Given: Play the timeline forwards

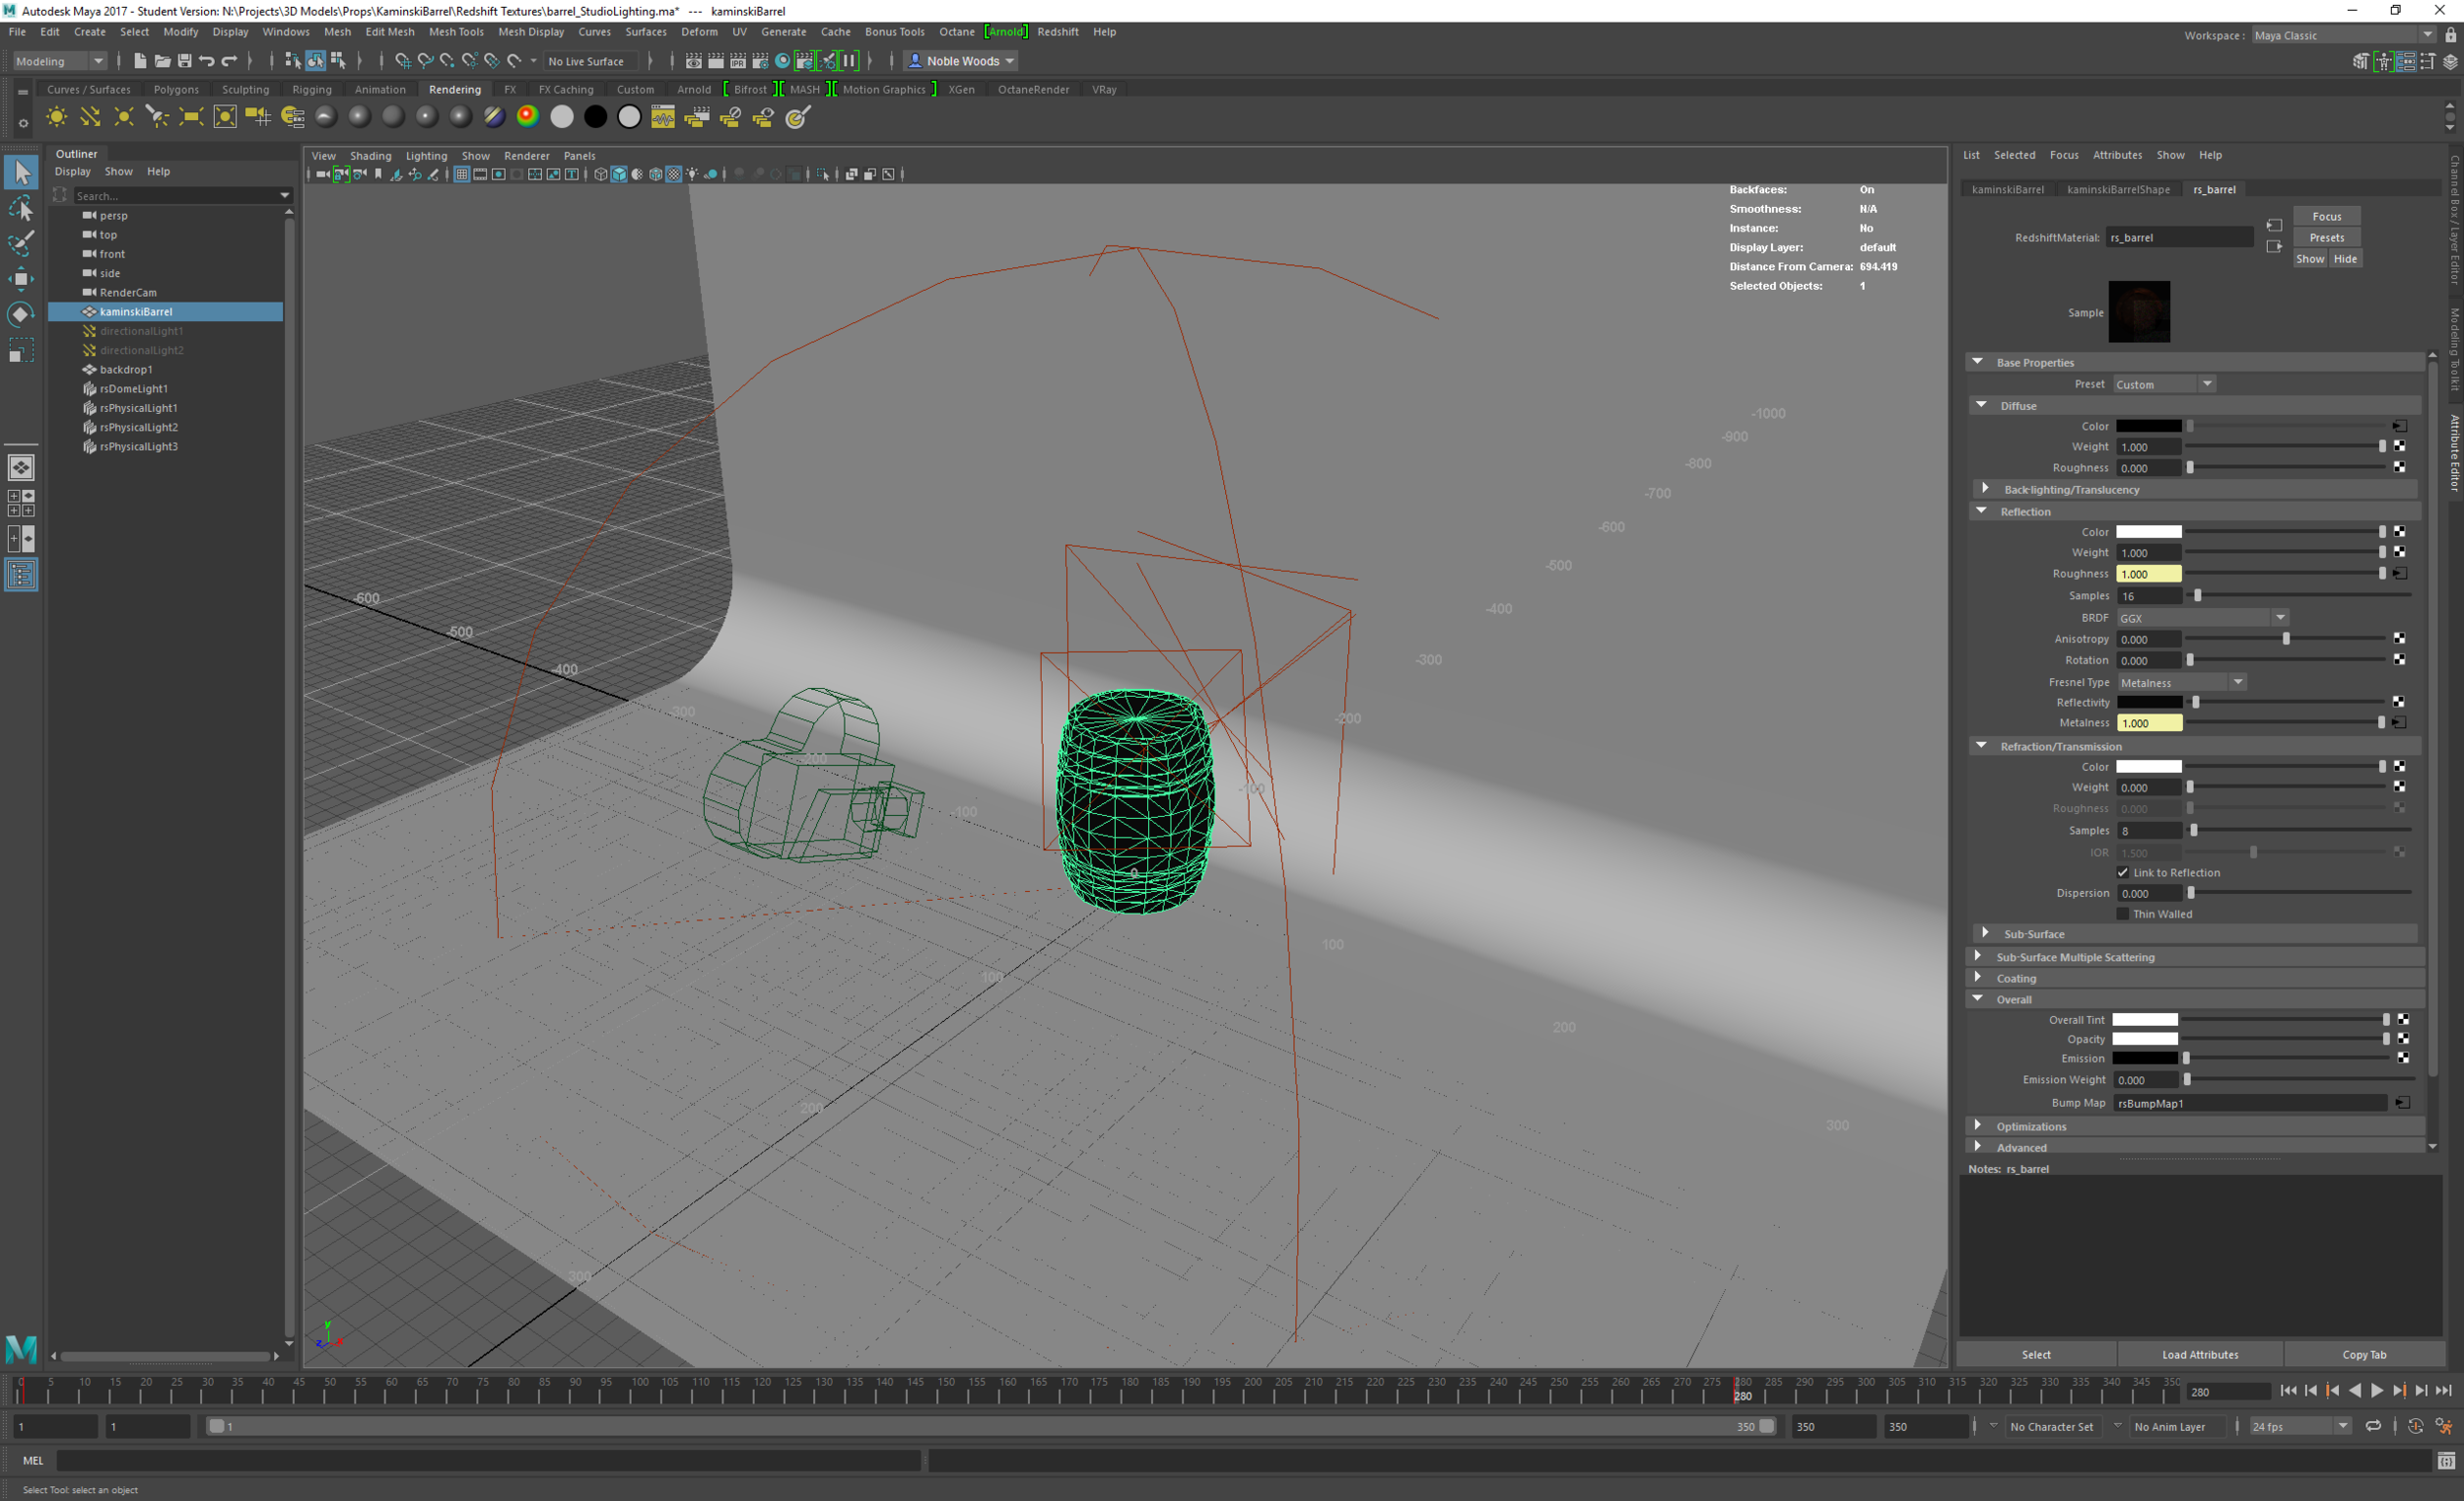Looking at the screenshot, I should coord(2376,1390).
